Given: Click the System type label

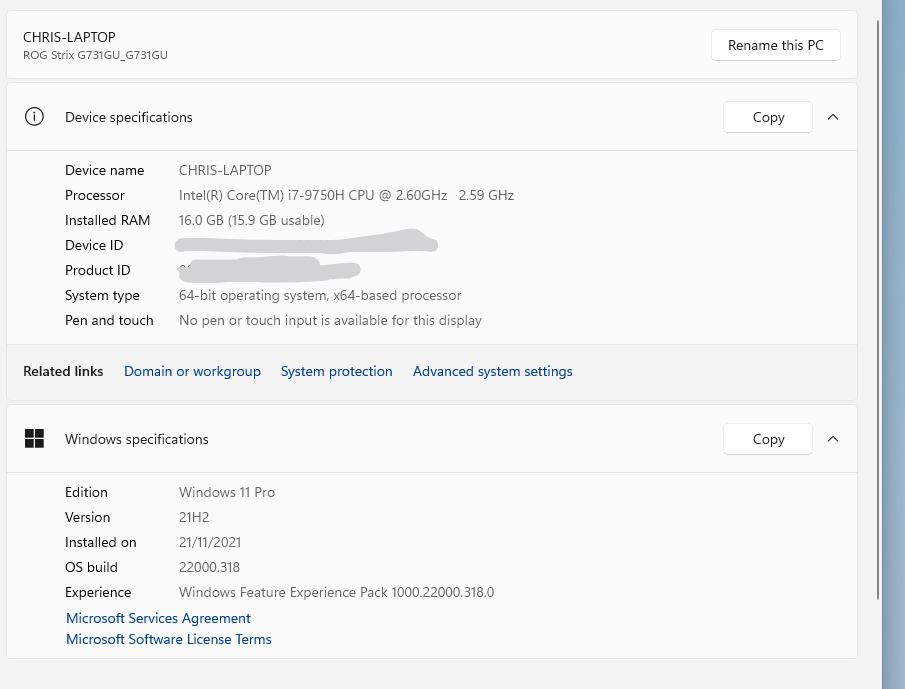Looking at the screenshot, I should pyautogui.click(x=102, y=295).
